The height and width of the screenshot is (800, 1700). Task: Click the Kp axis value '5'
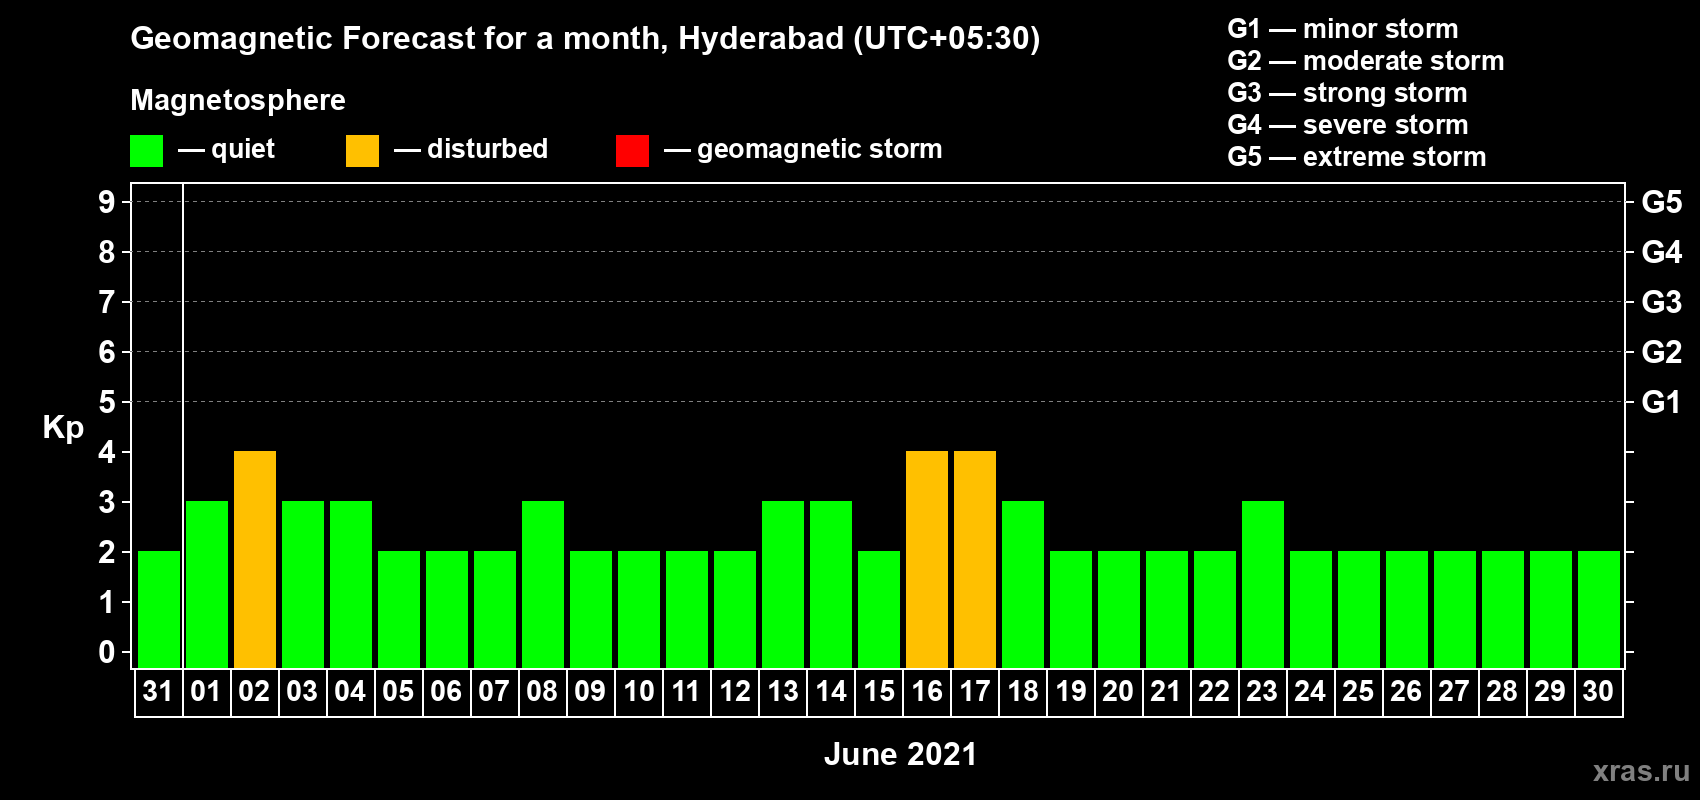(107, 402)
